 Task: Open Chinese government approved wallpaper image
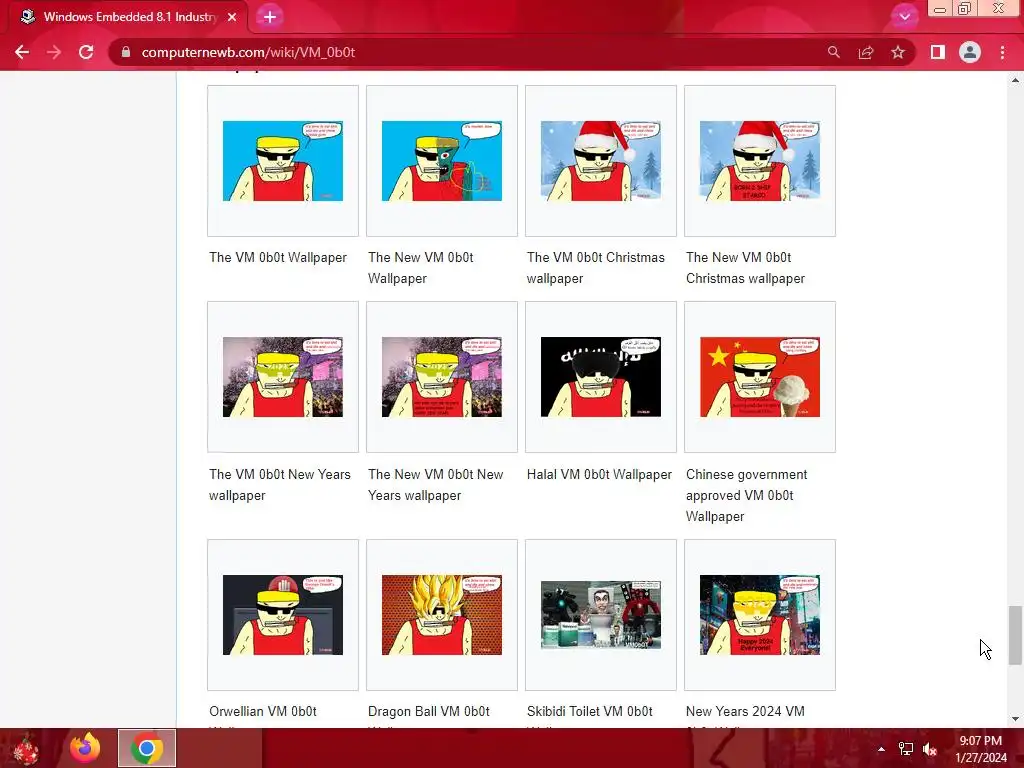tap(760, 377)
